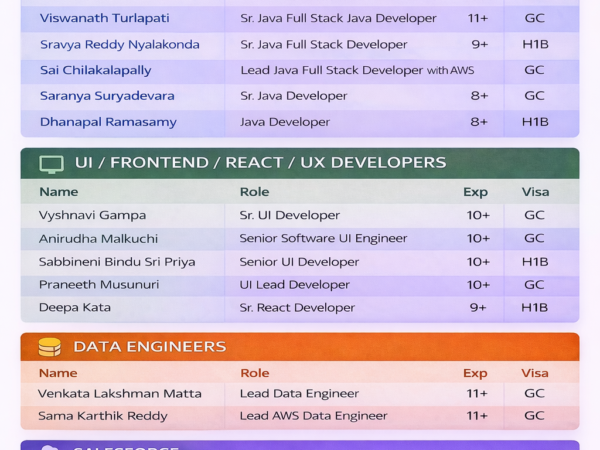Click the monitor icon in UI/Frontend header

(51, 164)
